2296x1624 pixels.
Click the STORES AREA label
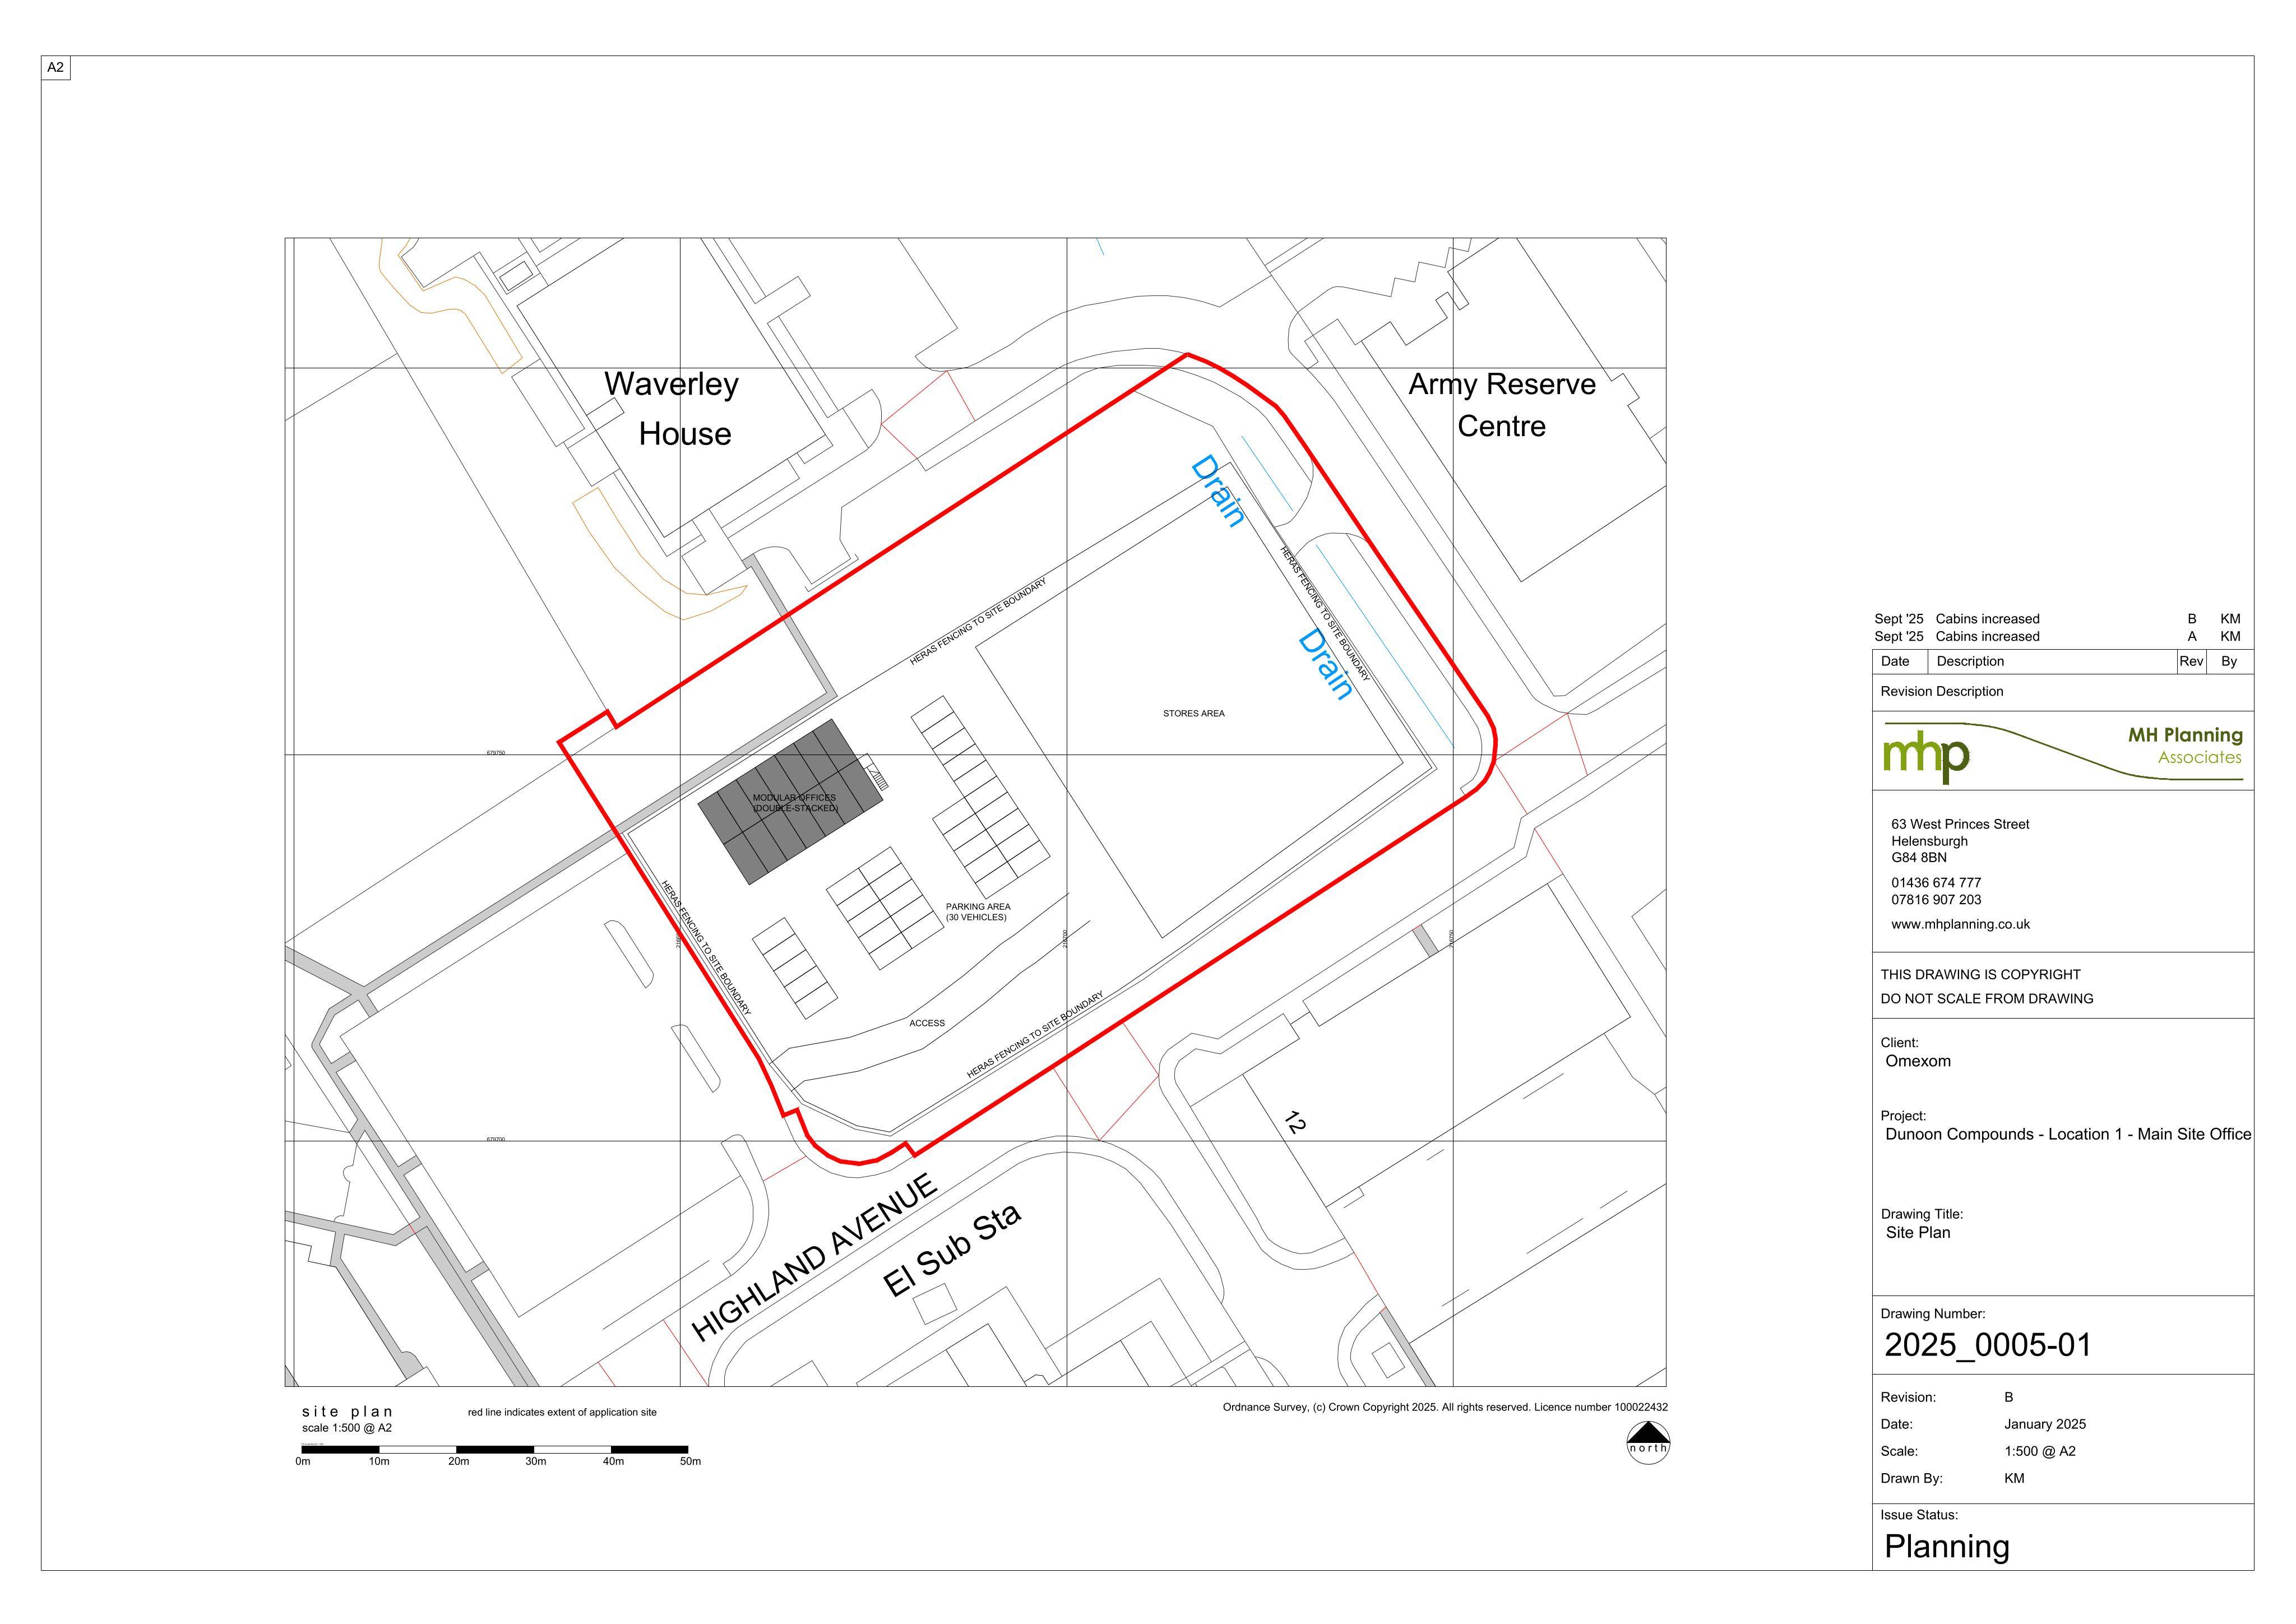click(1193, 714)
